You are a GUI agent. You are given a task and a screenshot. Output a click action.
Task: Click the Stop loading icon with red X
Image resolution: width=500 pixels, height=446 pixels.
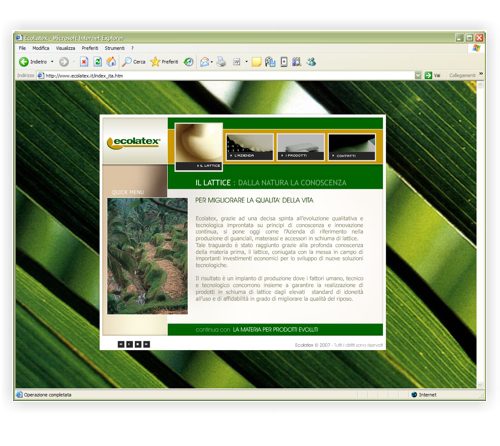coord(84,62)
